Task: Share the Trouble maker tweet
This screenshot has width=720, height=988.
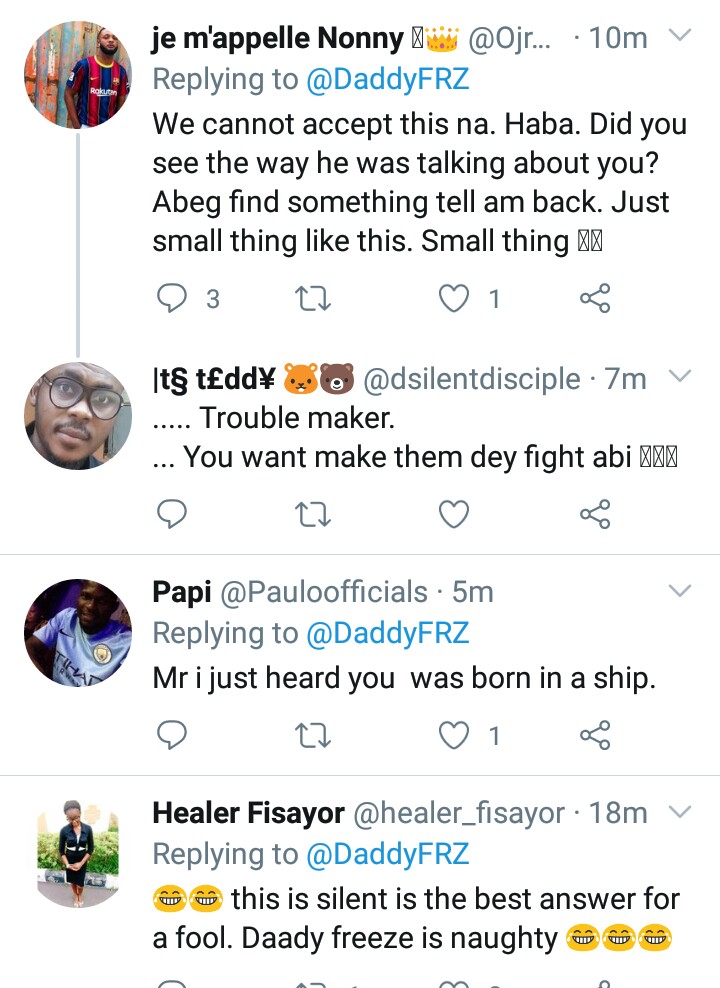Action: coord(595,514)
